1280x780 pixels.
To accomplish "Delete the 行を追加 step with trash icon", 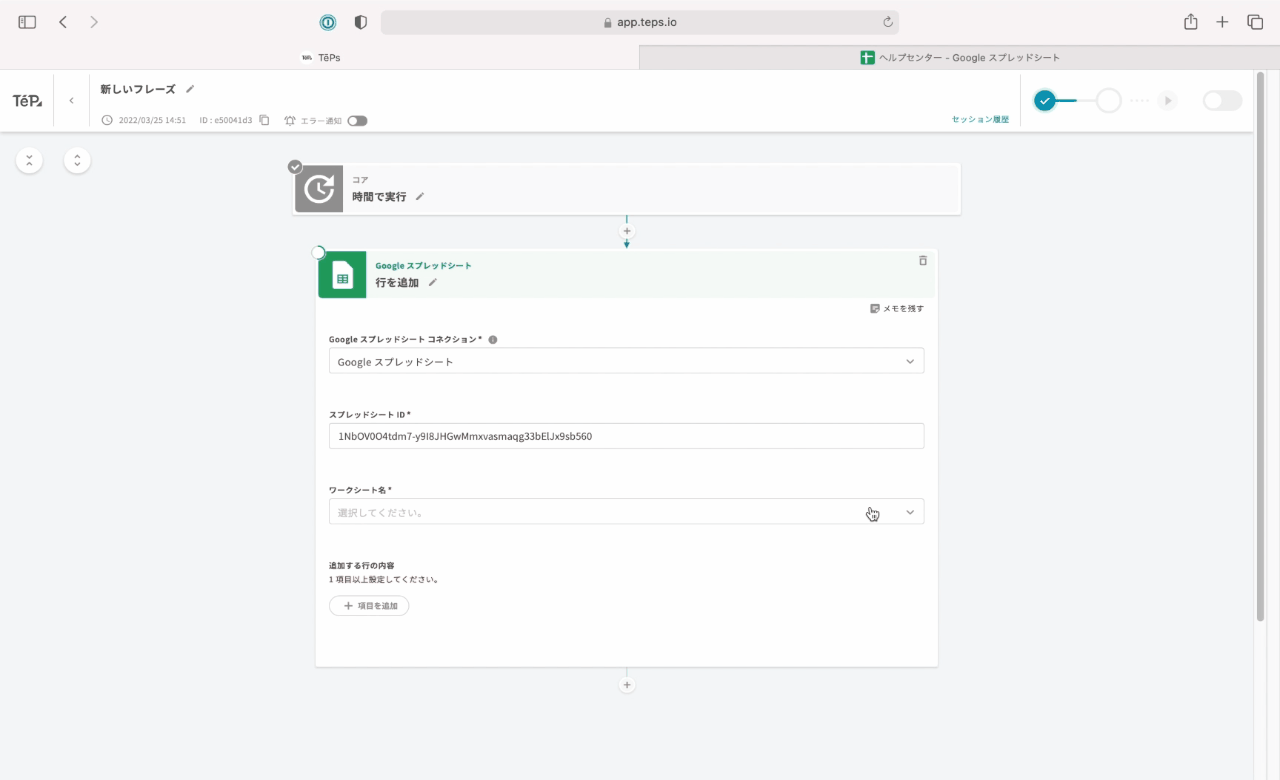I will 922,260.
